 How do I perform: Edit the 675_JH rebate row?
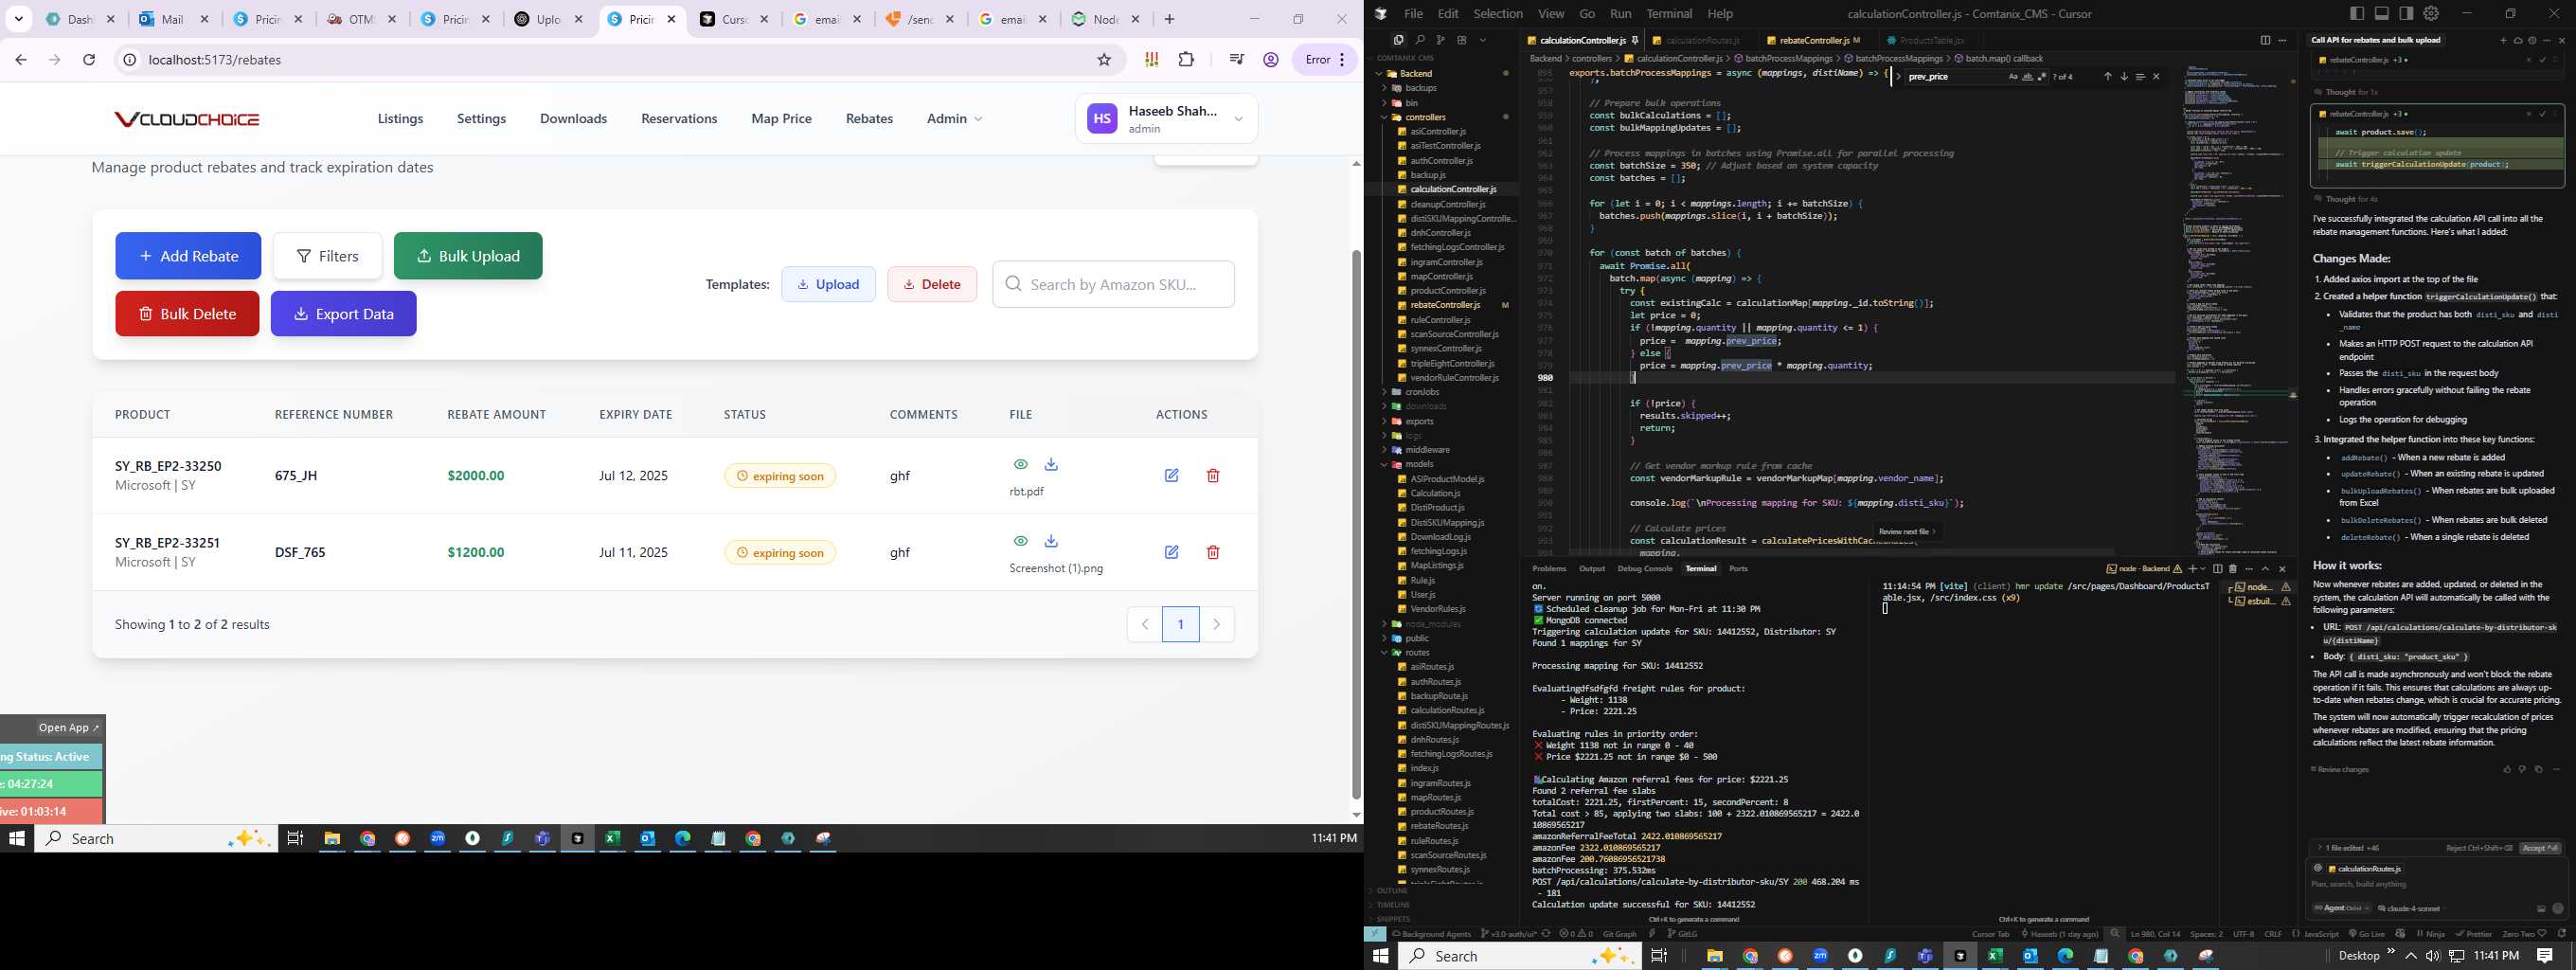click(1171, 475)
